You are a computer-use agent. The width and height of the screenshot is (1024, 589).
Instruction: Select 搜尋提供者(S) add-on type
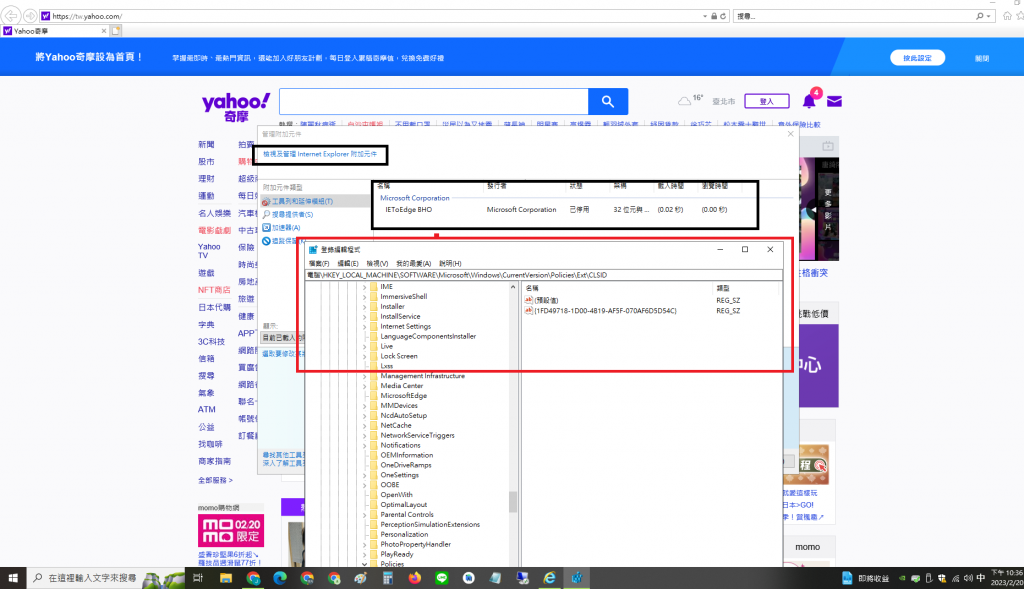[292, 214]
